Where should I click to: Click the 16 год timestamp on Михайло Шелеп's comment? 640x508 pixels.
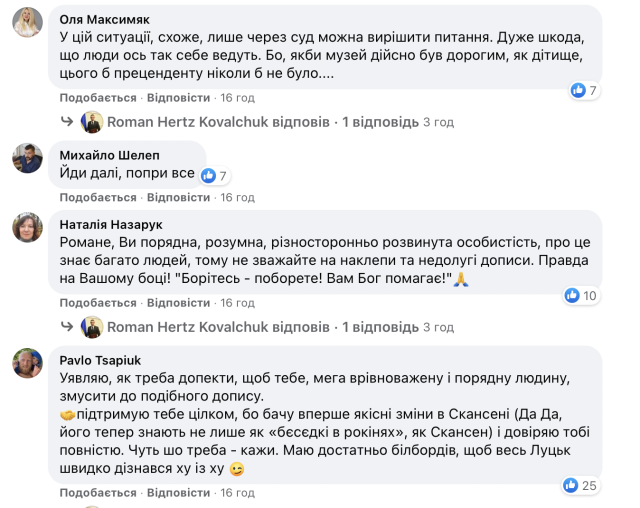coord(238,198)
